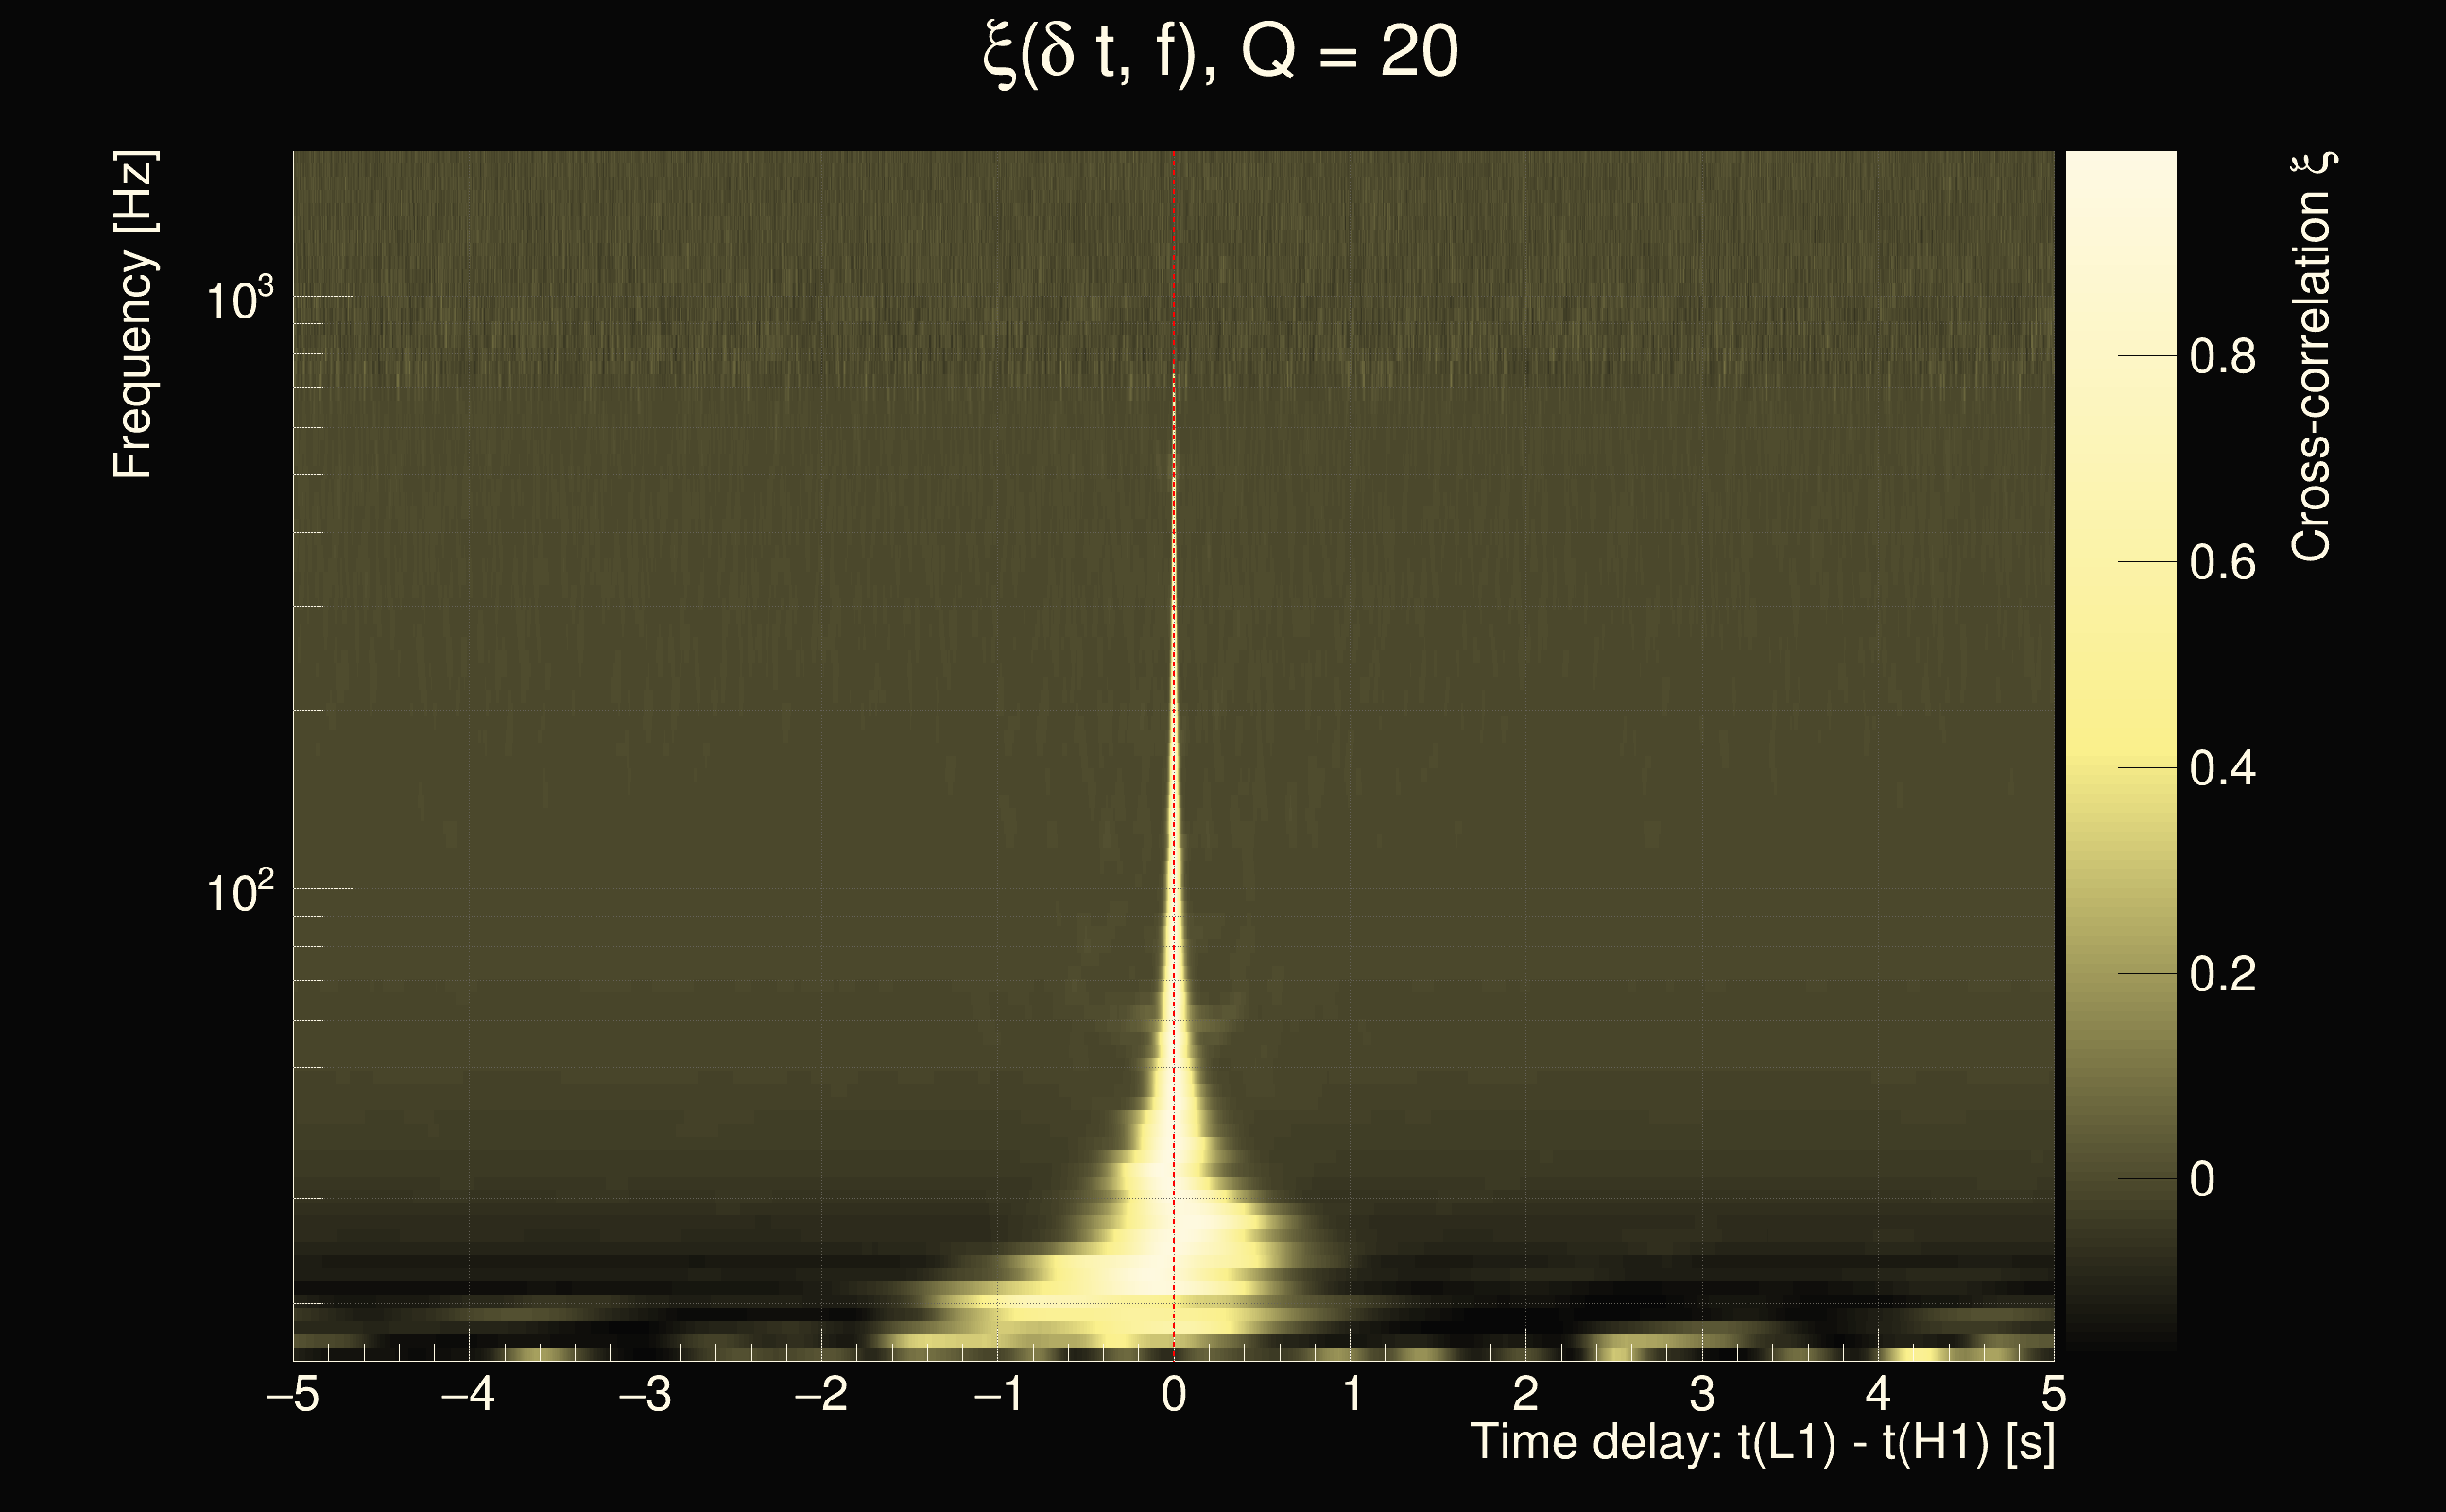Click the 0 tick label on the time delay axis
The width and height of the screenshot is (2446, 1512).
(x=1174, y=1394)
